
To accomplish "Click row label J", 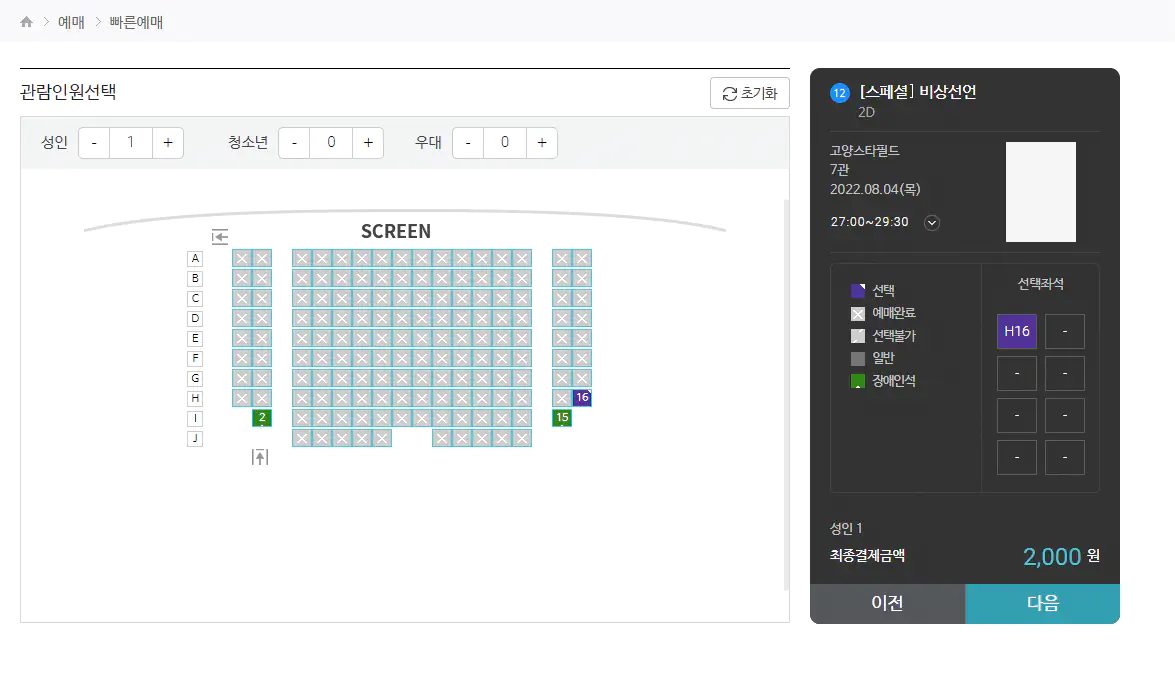I will [x=195, y=438].
